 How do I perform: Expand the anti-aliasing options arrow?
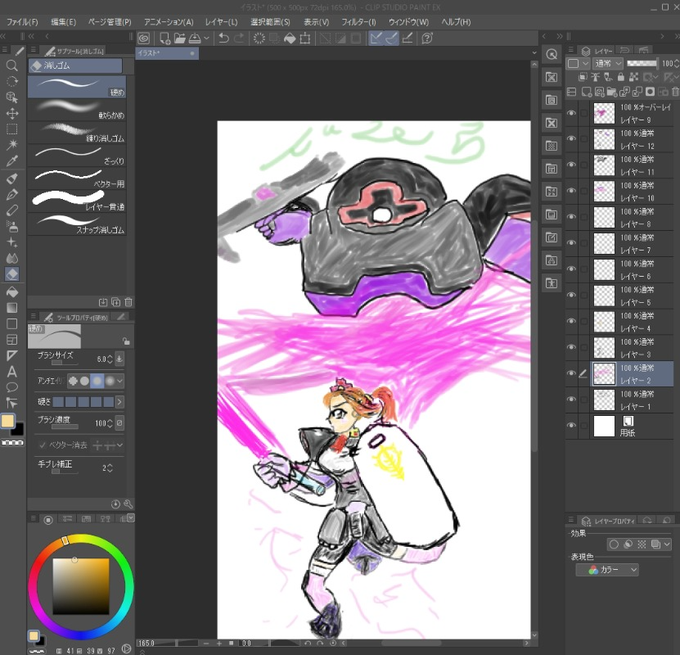click(120, 381)
